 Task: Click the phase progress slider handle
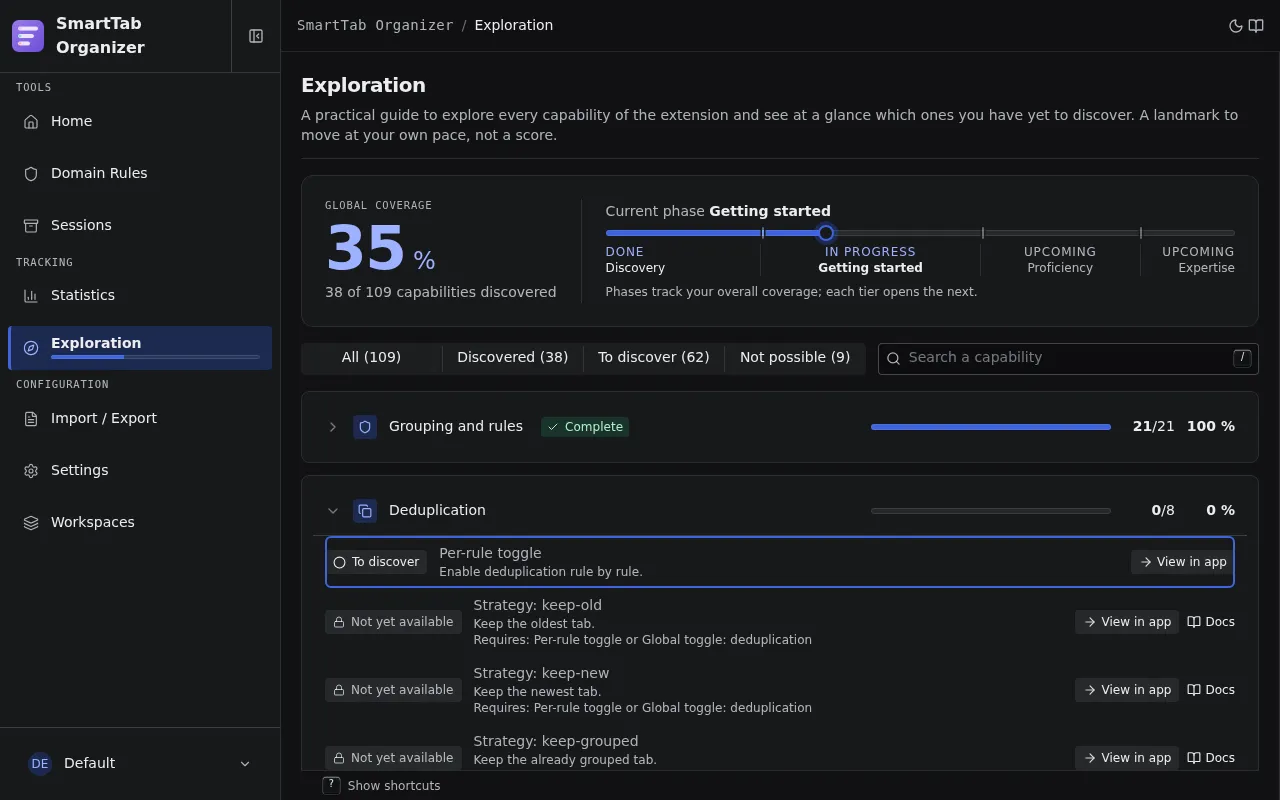click(826, 233)
